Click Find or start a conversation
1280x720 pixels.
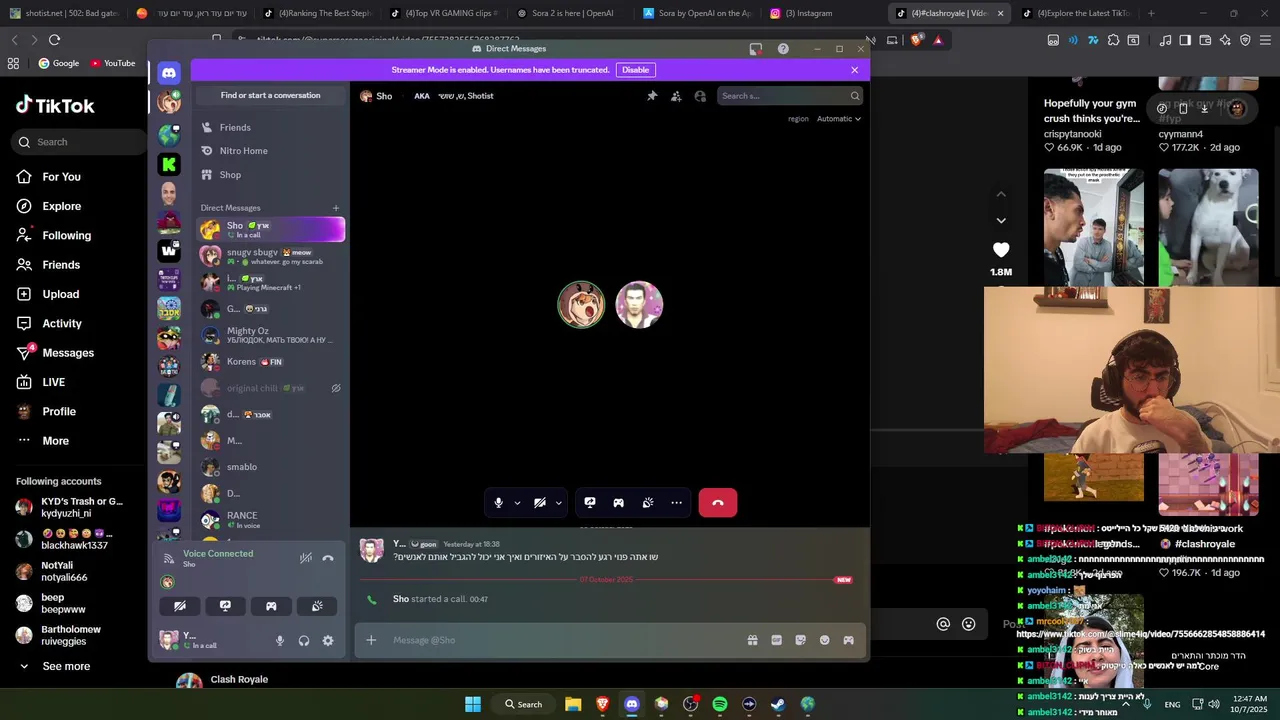[270, 96]
